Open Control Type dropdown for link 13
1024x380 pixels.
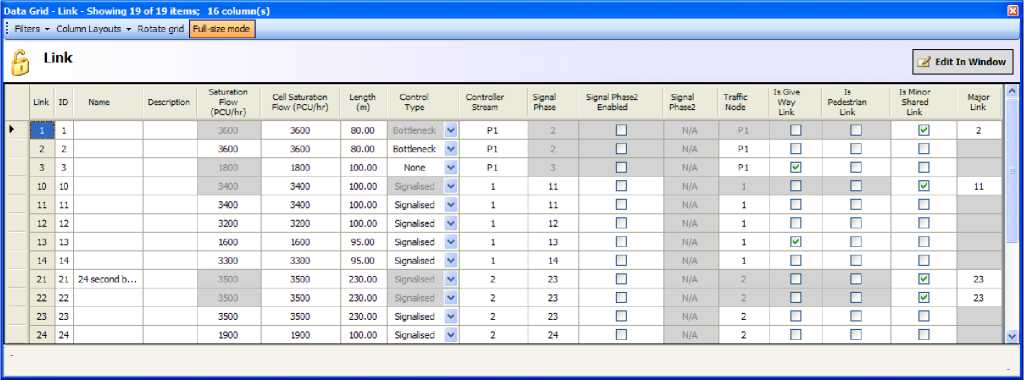point(450,242)
